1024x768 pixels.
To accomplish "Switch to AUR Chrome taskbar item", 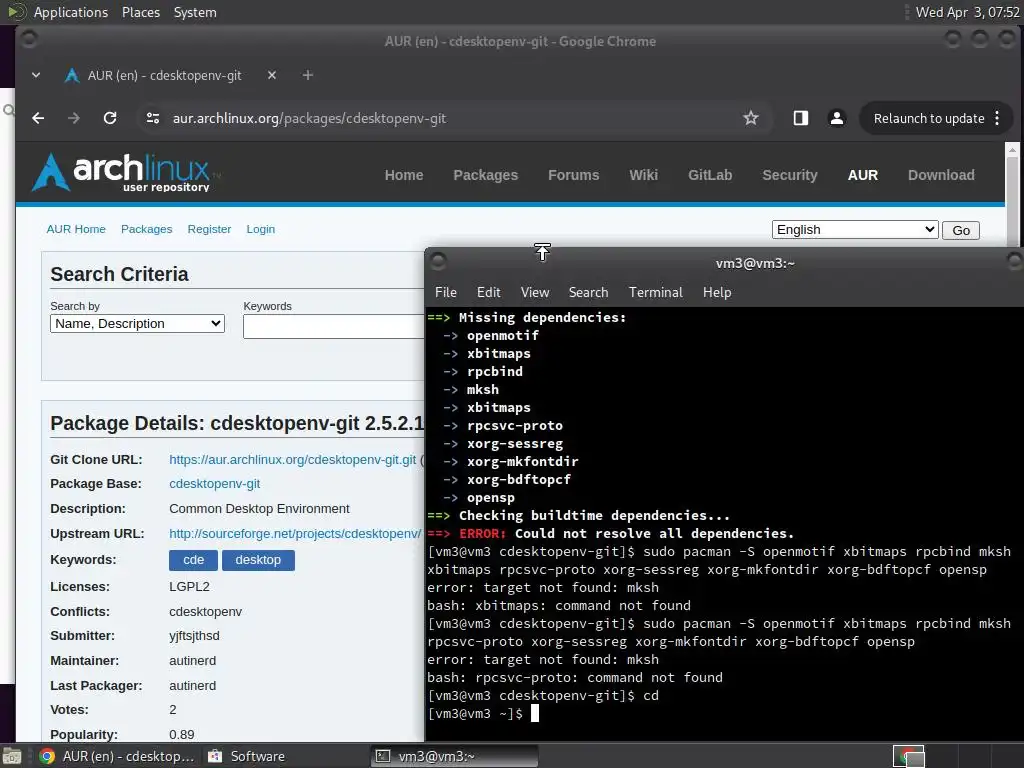I will click(116, 756).
